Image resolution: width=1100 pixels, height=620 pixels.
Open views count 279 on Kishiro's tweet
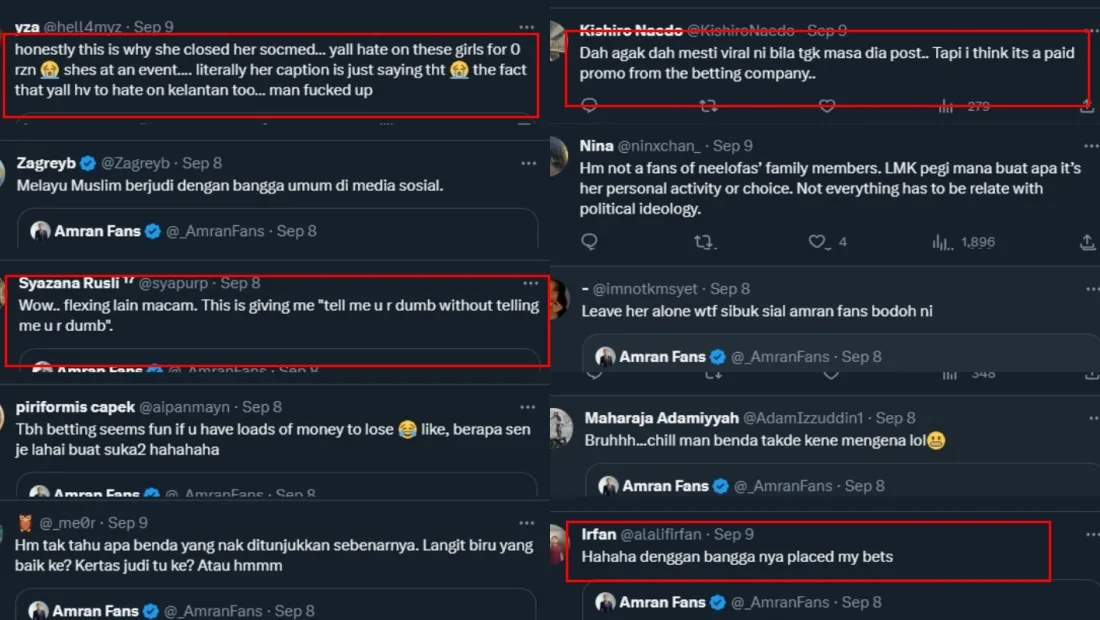click(x=946, y=105)
